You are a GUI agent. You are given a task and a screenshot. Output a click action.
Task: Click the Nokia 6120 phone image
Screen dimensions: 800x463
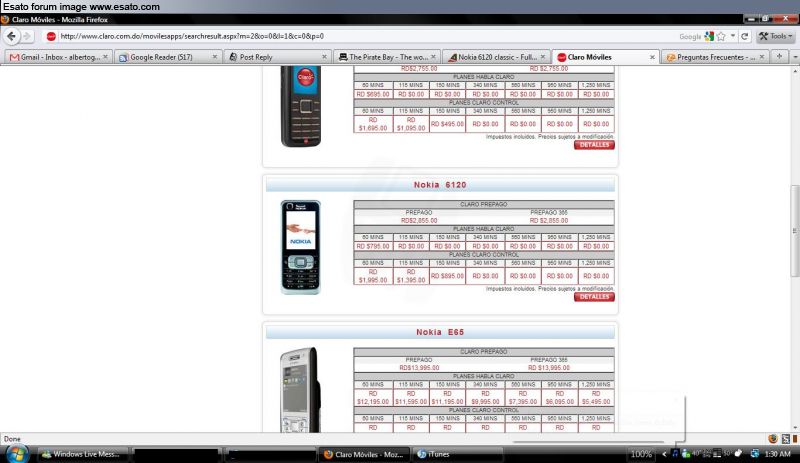pos(301,247)
